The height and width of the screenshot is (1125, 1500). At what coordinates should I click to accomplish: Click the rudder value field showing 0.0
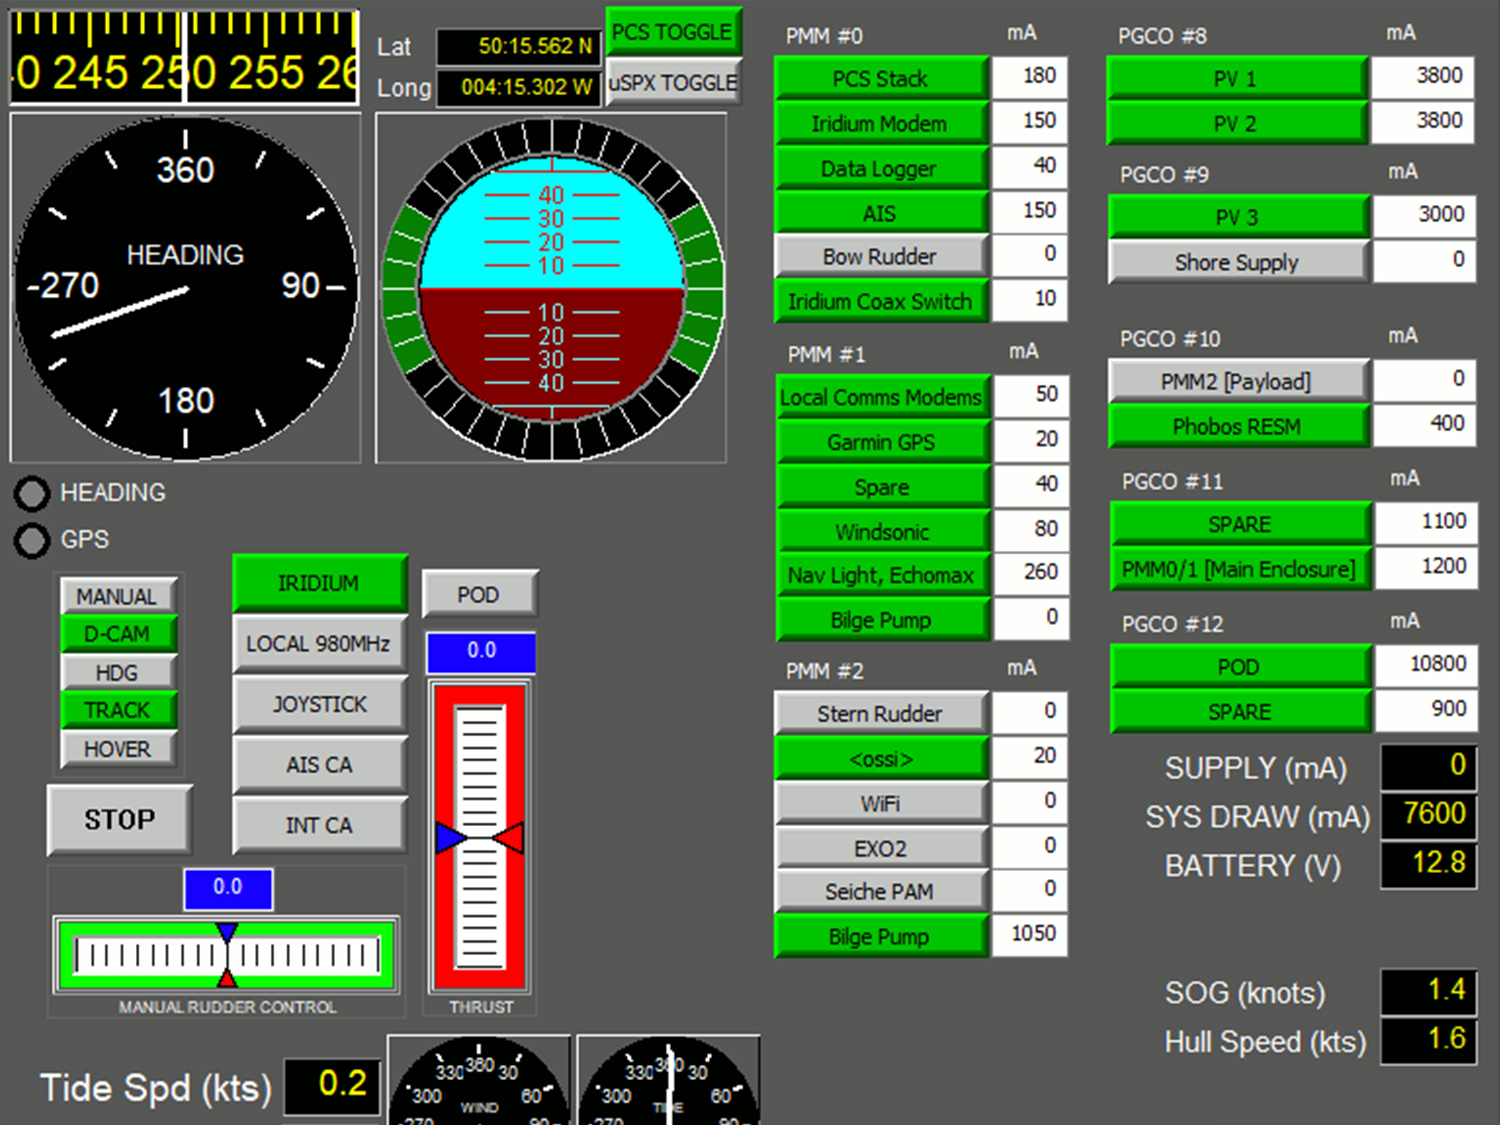[x=228, y=888]
